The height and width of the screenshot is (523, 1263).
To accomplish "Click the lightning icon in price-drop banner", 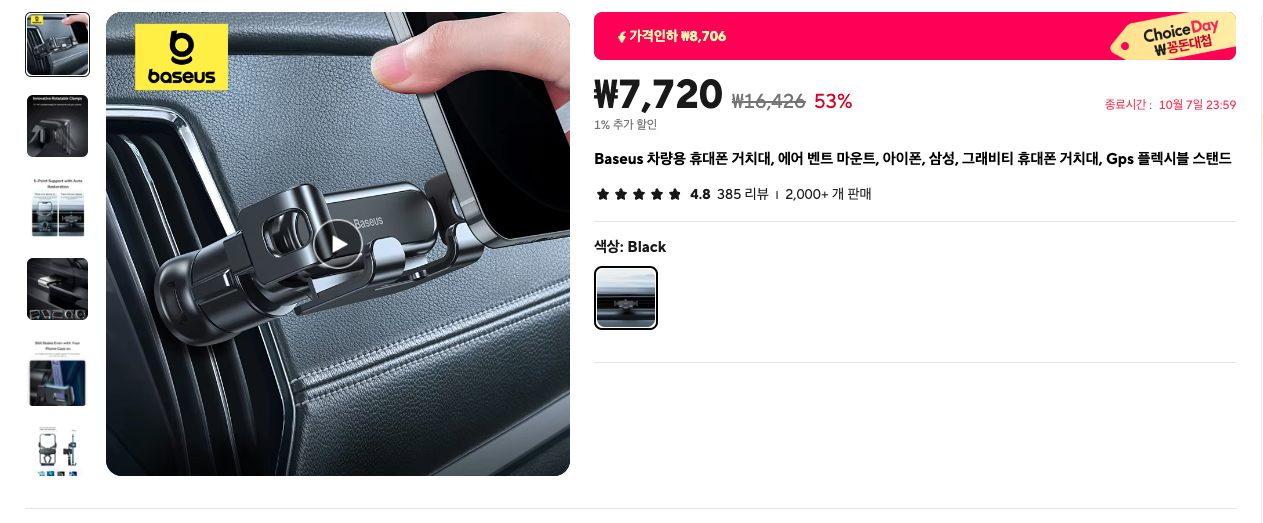I will (x=621, y=37).
